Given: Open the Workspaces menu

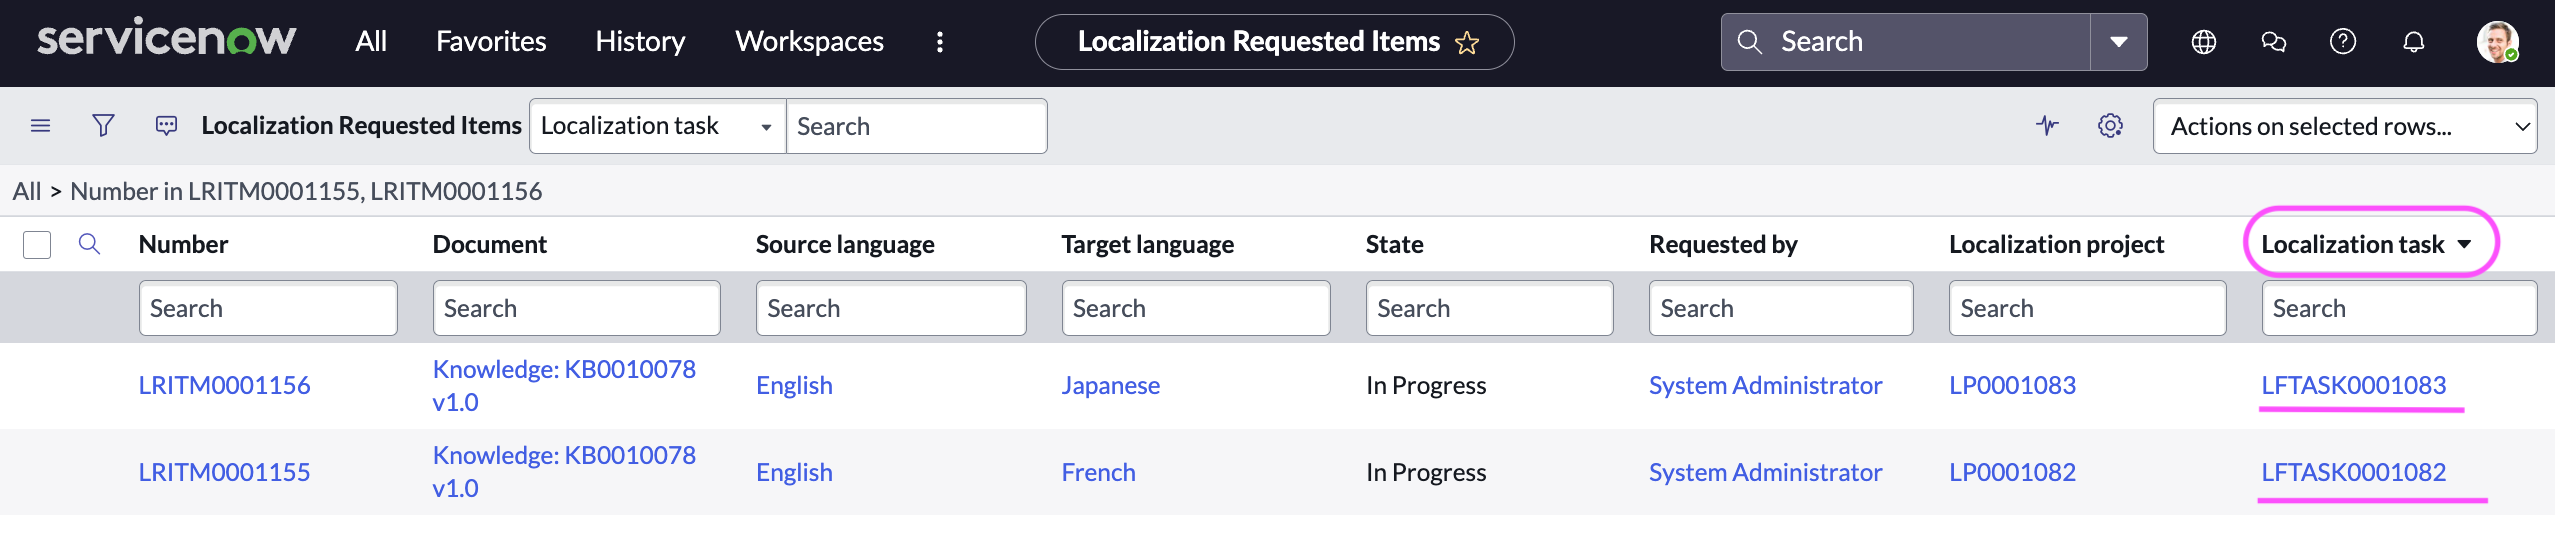Looking at the screenshot, I should (809, 42).
